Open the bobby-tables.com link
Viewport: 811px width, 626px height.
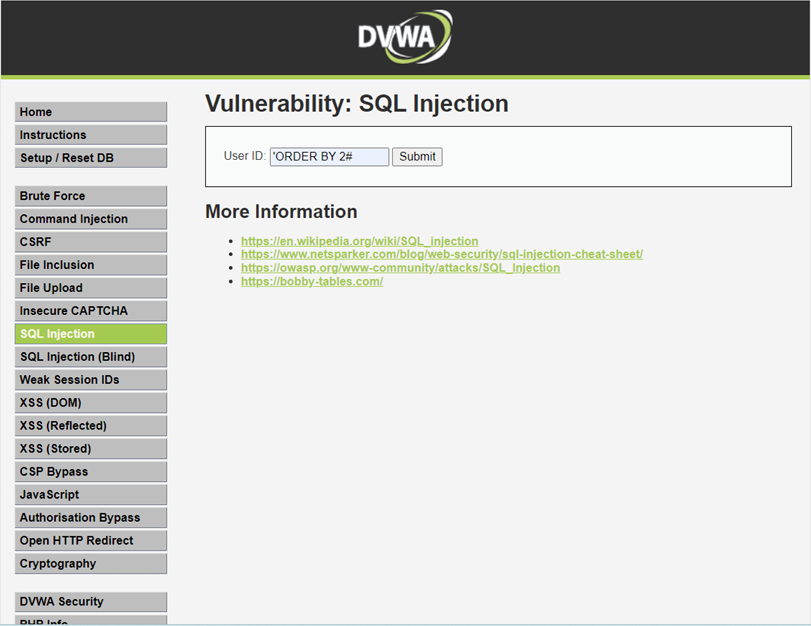(312, 281)
